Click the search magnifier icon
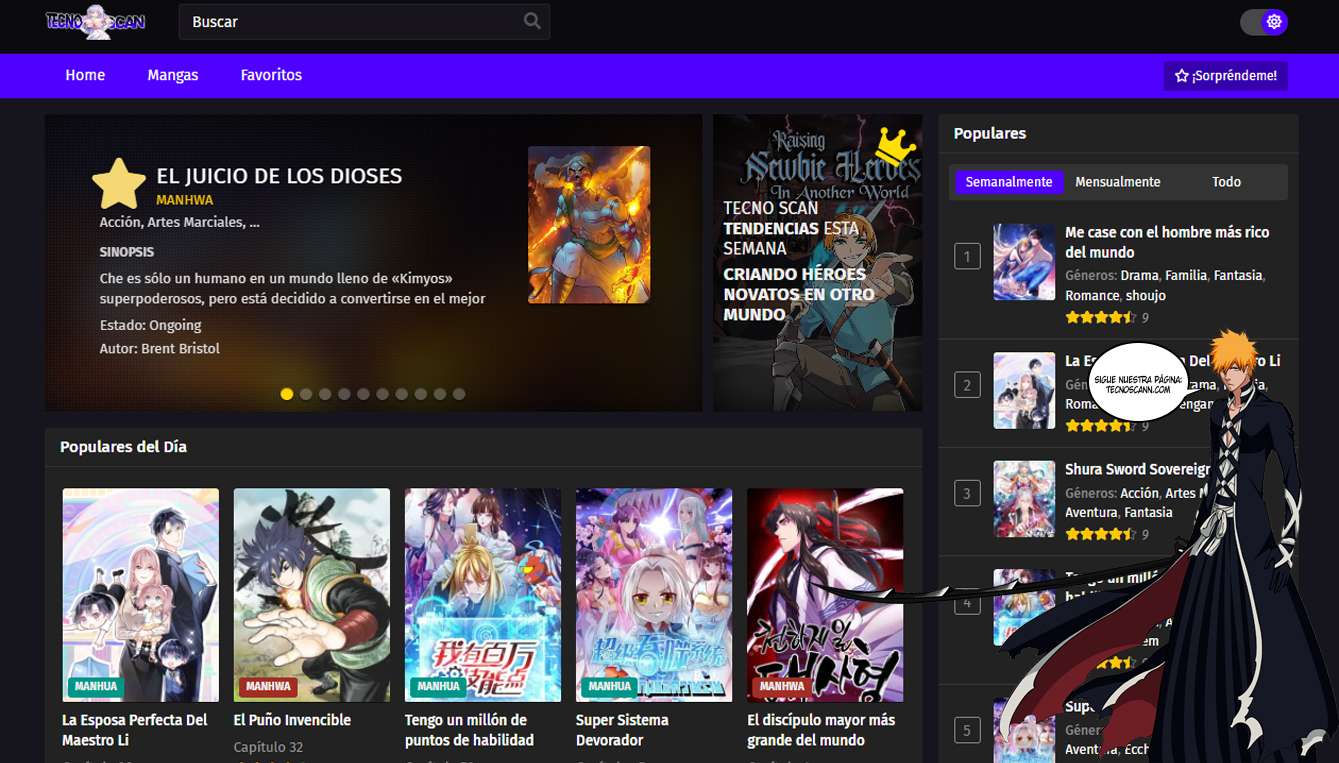Image resolution: width=1339 pixels, height=763 pixels. tap(532, 21)
